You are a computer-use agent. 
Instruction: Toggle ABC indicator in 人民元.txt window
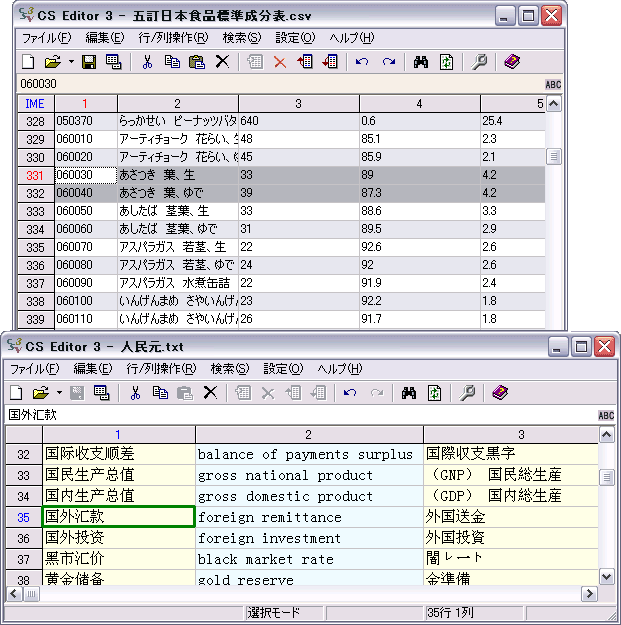[x=606, y=416]
